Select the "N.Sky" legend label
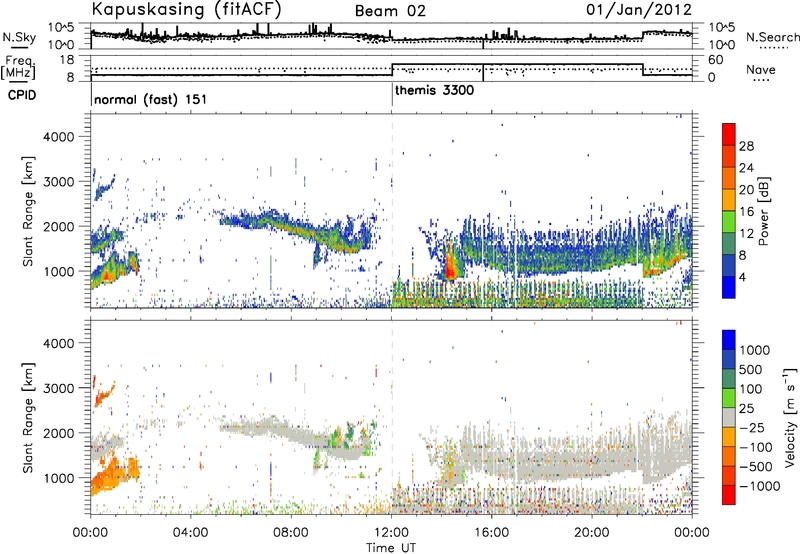The width and height of the screenshot is (800, 554). click(19, 38)
